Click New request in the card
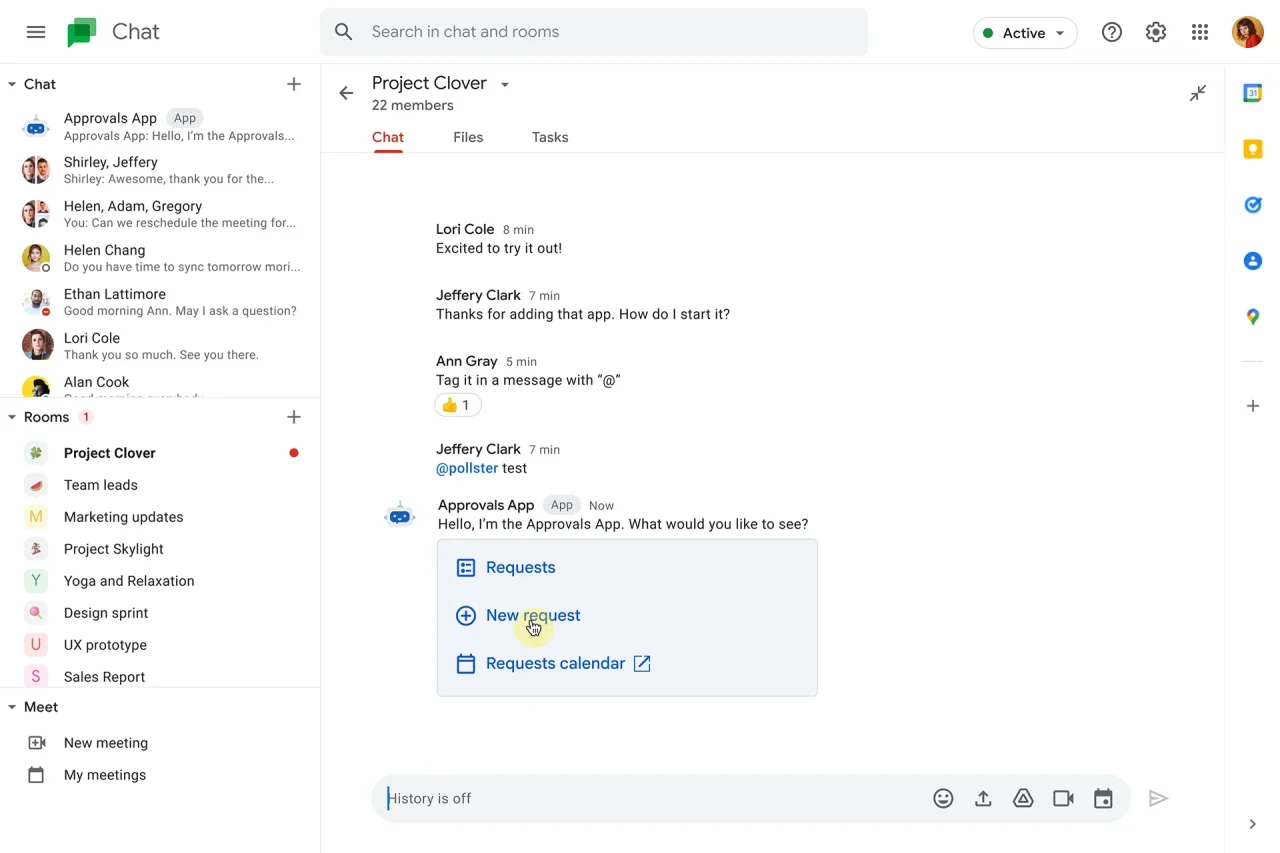Screen dimensions: 1280x853 click(x=518, y=615)
